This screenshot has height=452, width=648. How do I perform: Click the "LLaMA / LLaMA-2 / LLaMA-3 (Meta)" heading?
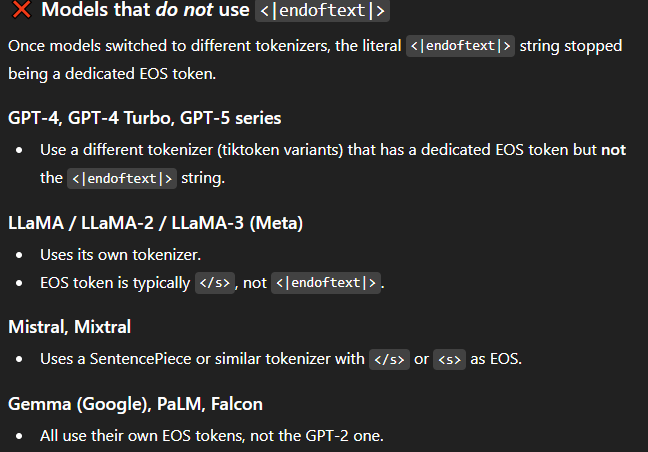tap(155, 222)
